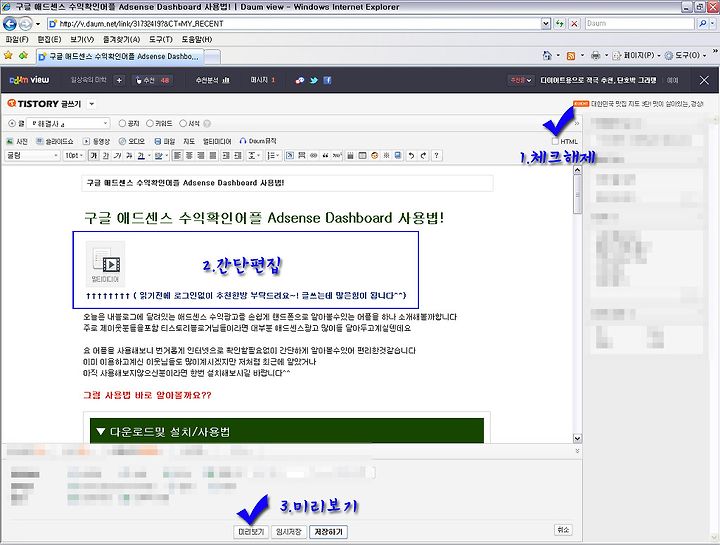Open the category dropdown next to 글
The height and width of the screenshot is (545, 720).
(x=68, y=123)
